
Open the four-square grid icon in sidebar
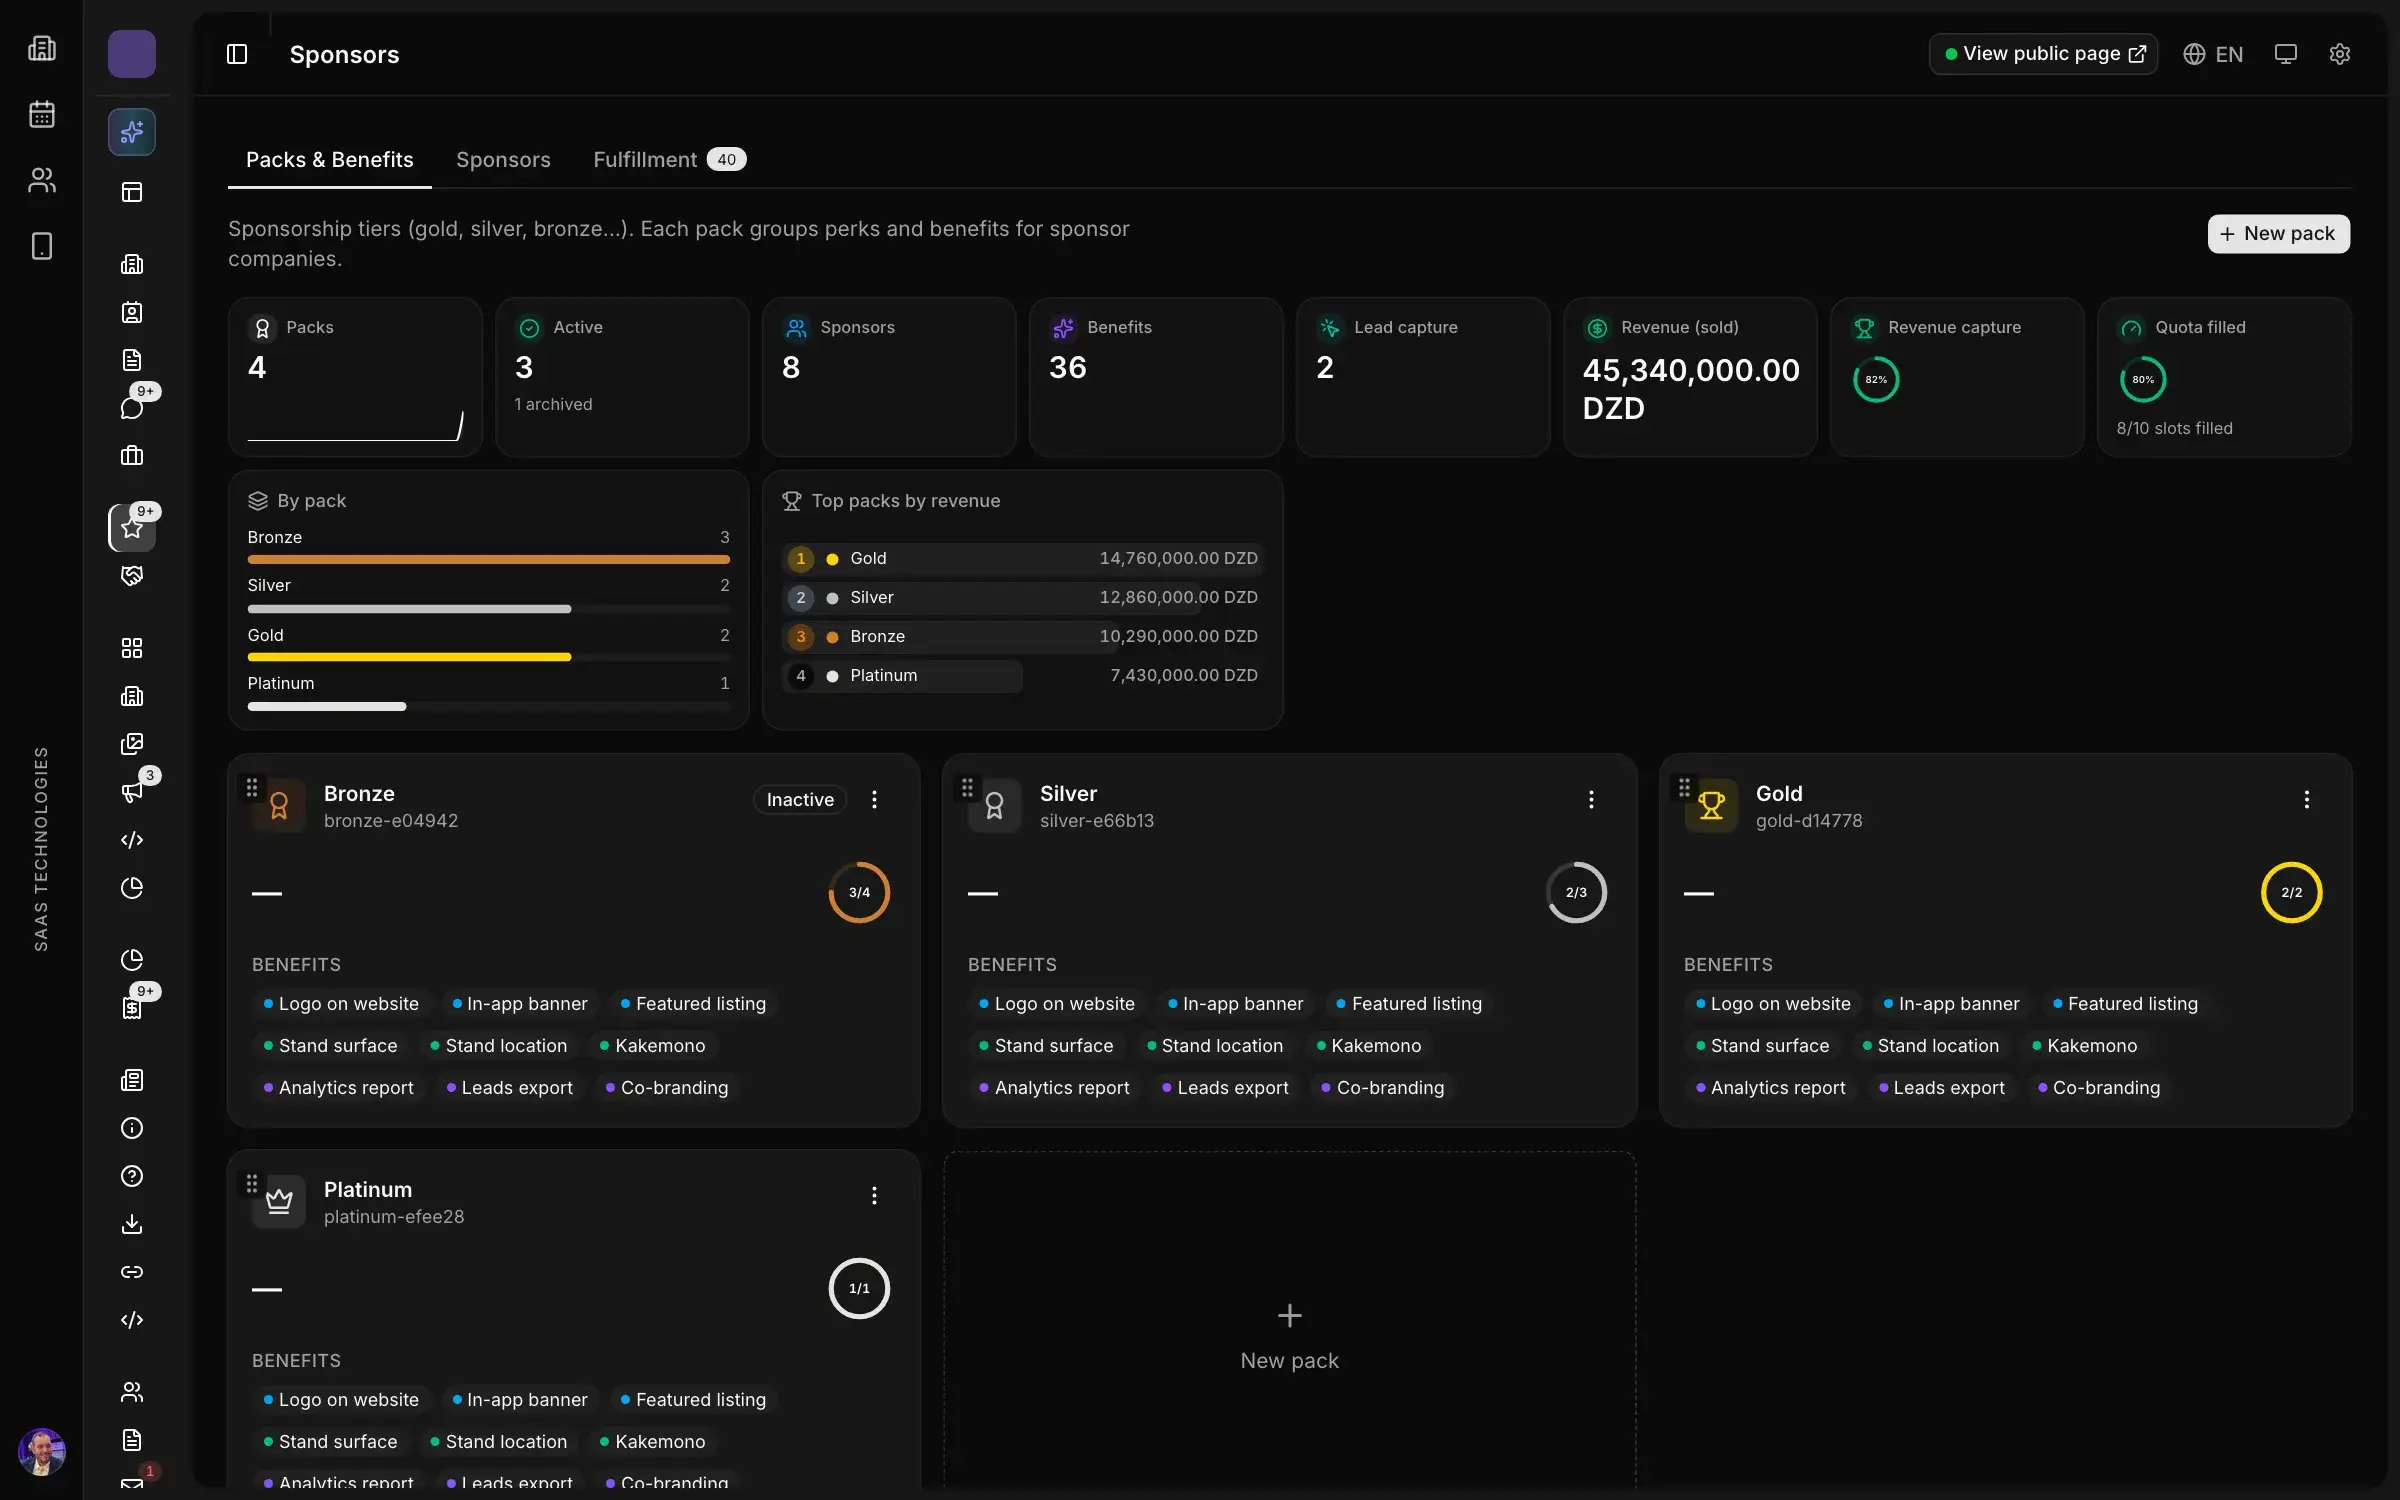pyautogui.click(x=132, y=647)
